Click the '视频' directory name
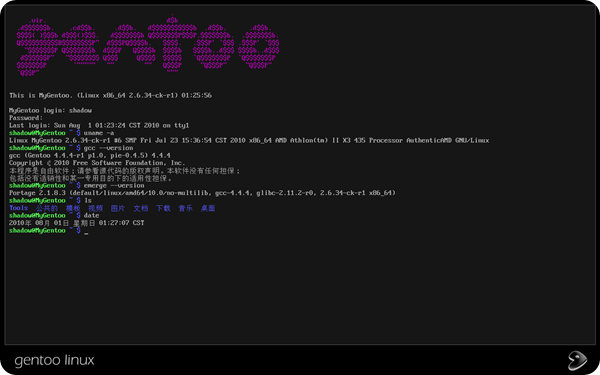 click(x=95, y=208)
